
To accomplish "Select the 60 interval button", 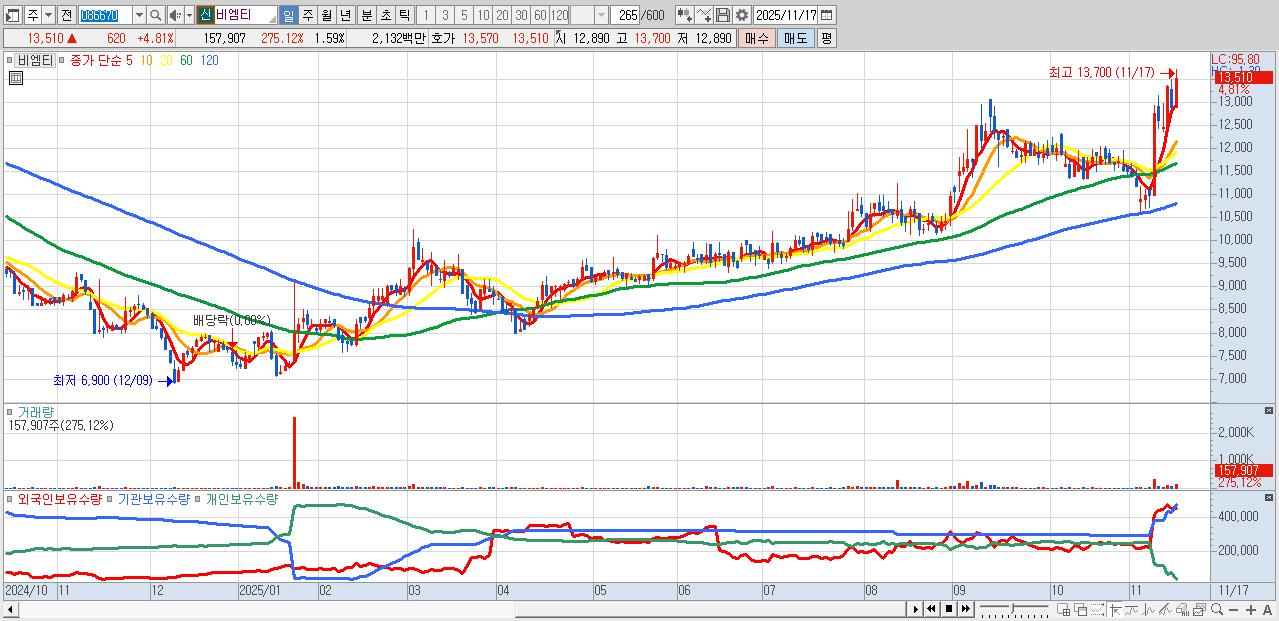I will (x=539, y=15).
